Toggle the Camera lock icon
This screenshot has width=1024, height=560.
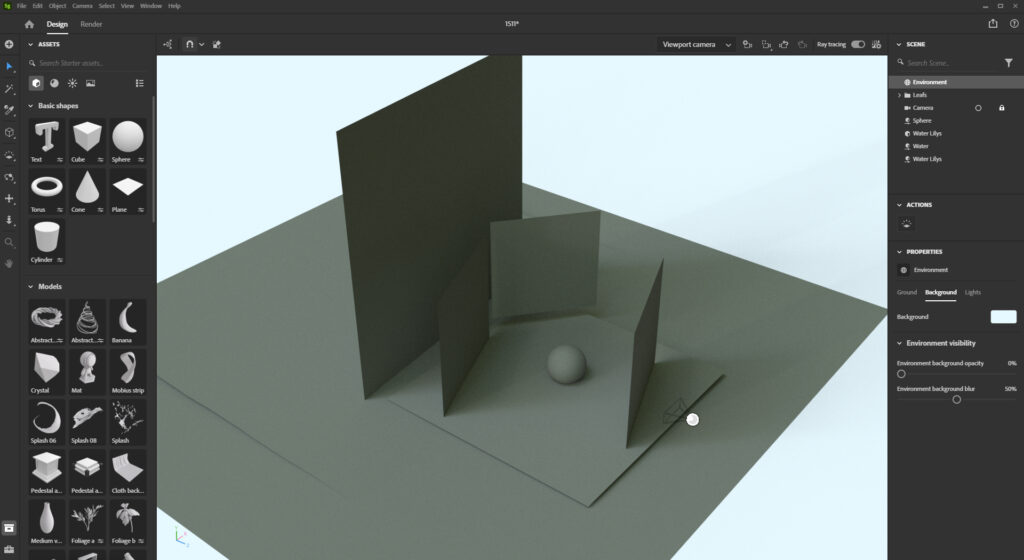click(x=1001, y=108)
